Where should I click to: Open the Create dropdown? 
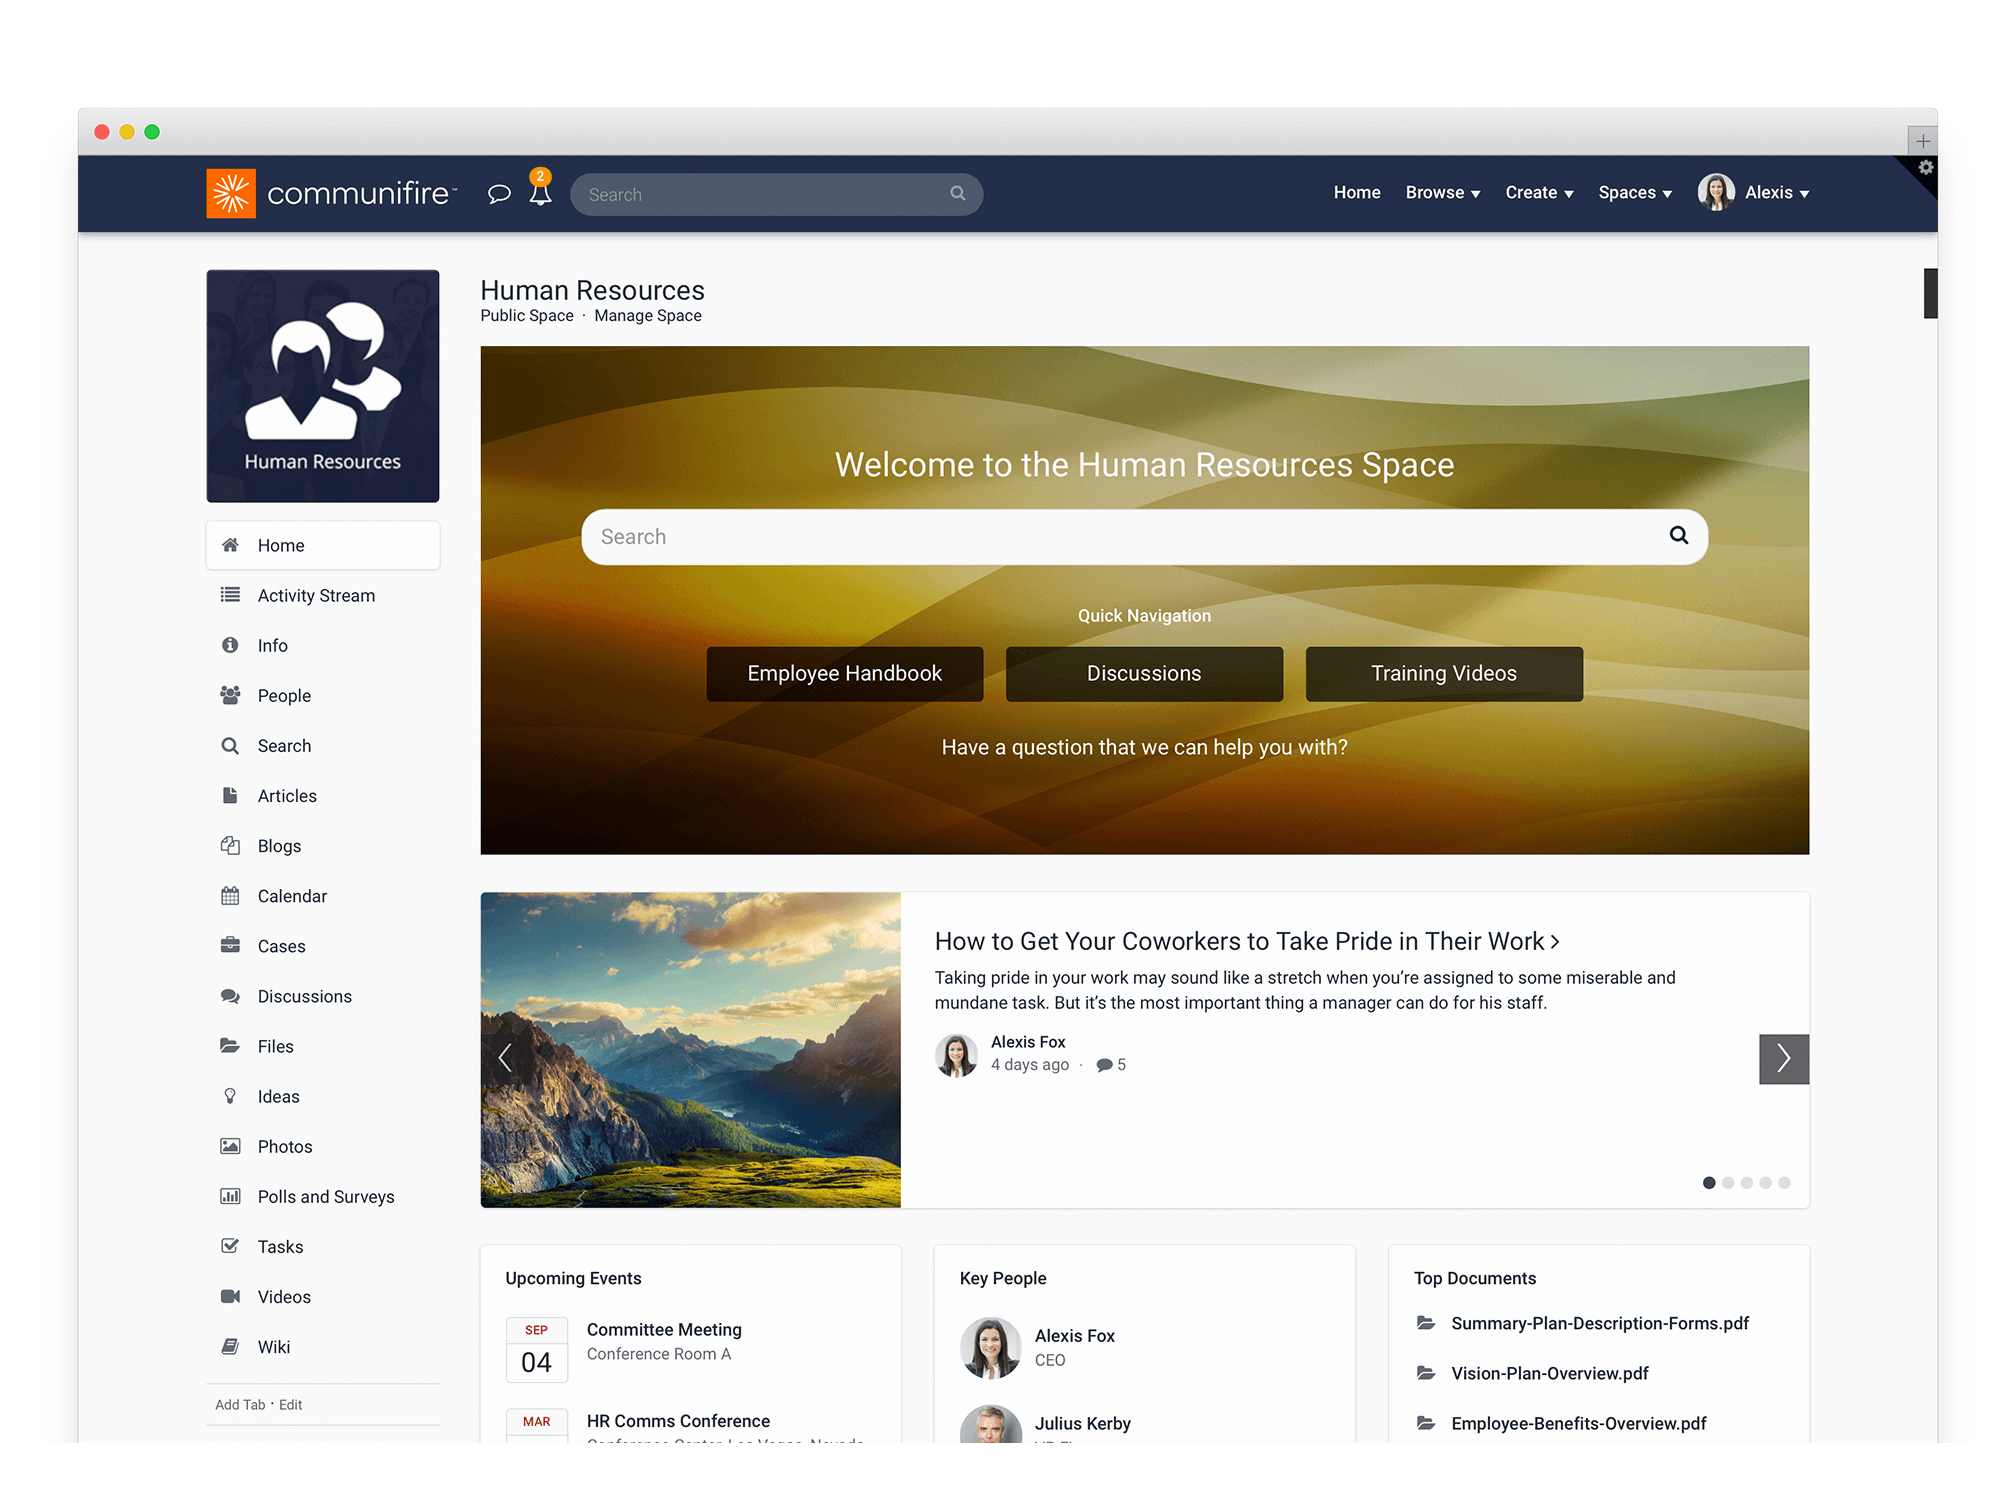[1538, 192]
